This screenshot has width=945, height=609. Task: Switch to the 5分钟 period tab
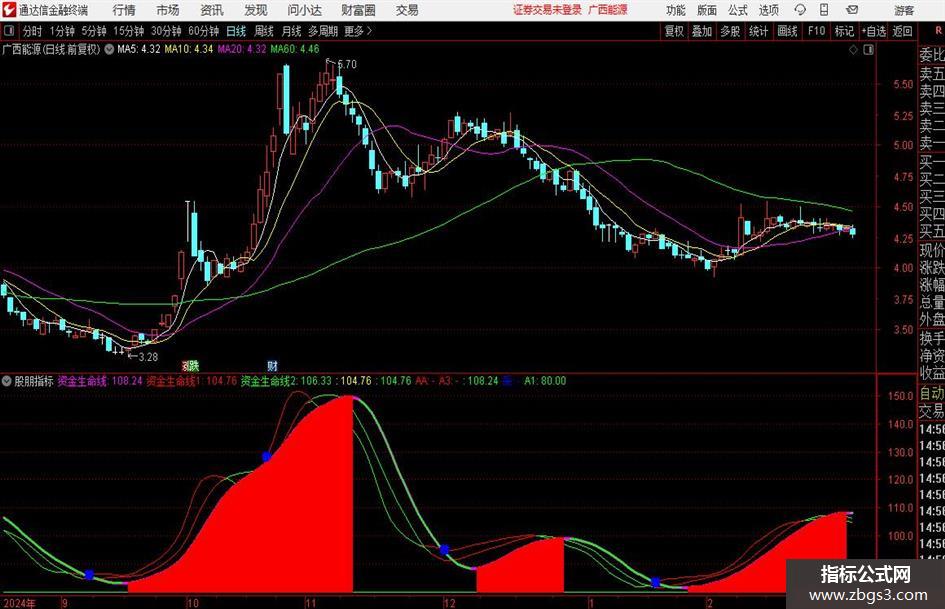point(94,31)
